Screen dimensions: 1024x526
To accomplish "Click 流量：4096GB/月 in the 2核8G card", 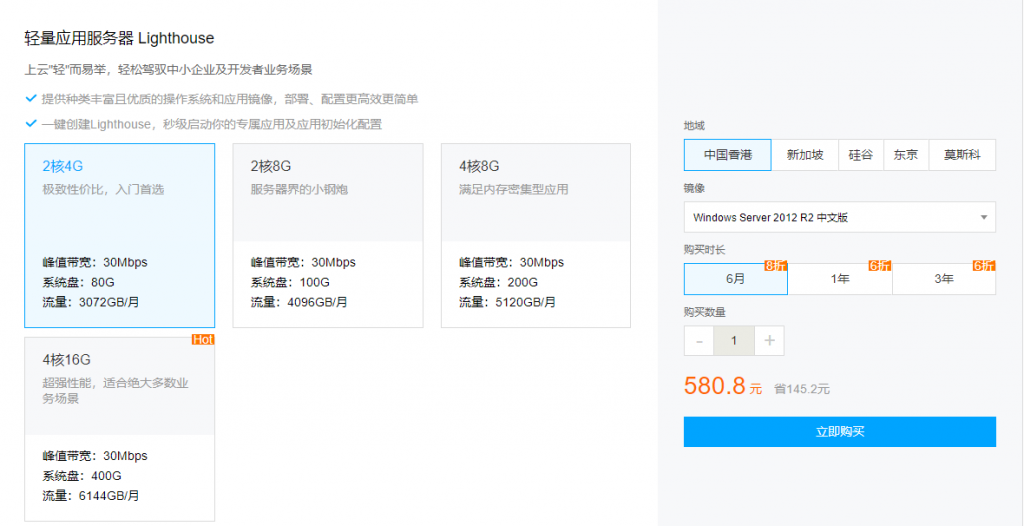I will tap(299, 303).
